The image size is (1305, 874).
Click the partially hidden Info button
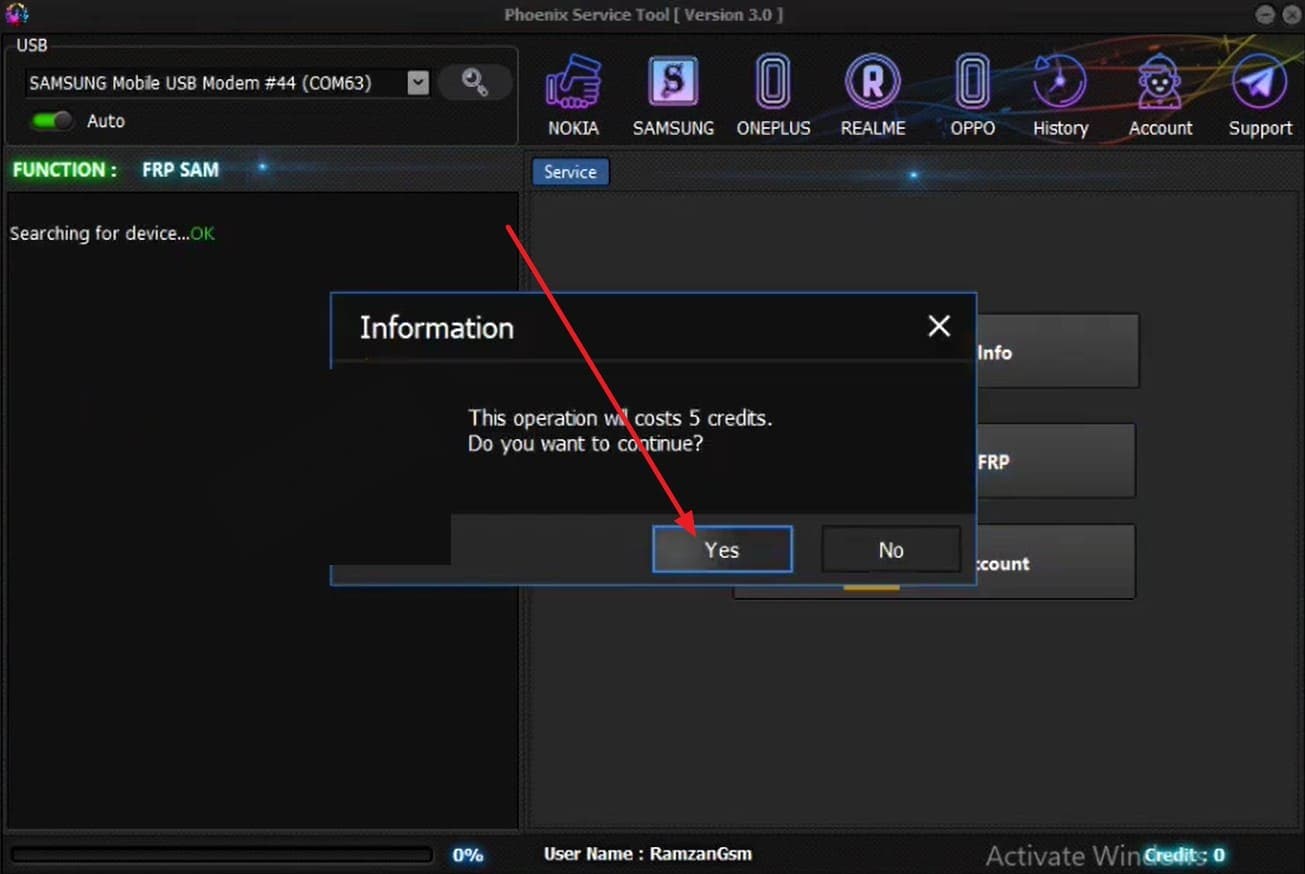click(1056, 352)
